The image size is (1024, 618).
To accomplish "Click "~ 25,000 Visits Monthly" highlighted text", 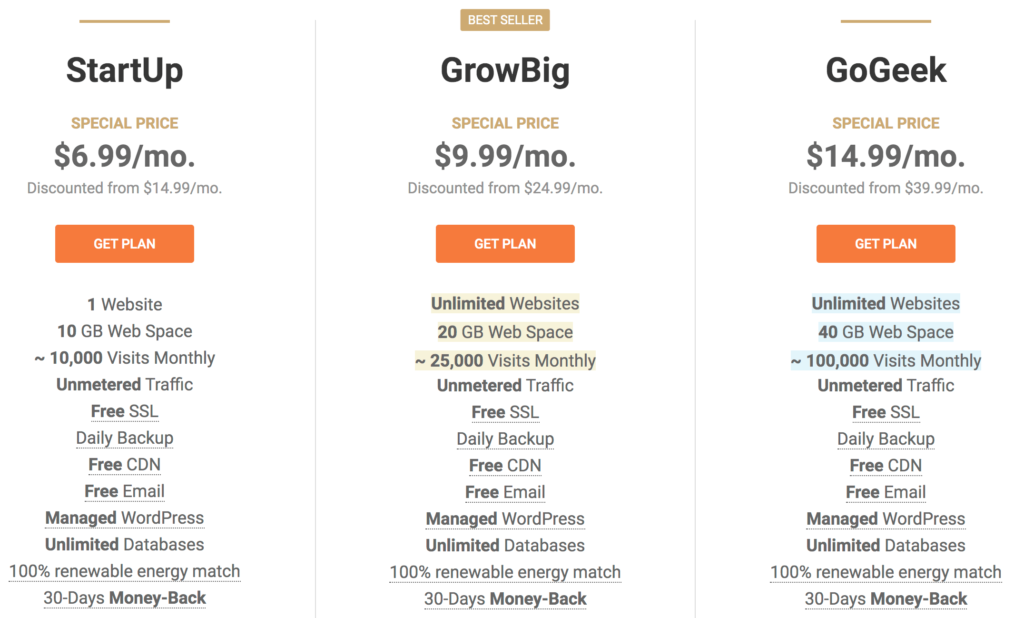I will click(505, 360).
